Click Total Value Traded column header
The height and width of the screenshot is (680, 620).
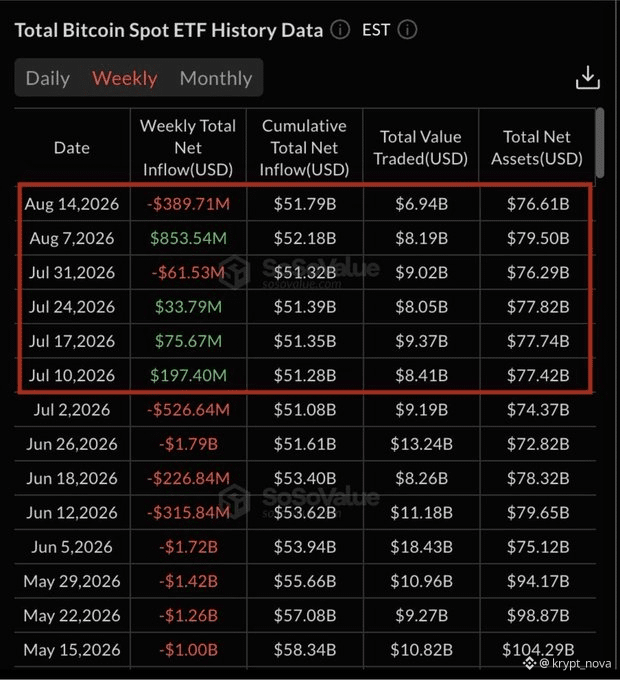click(x=421, y=148)
